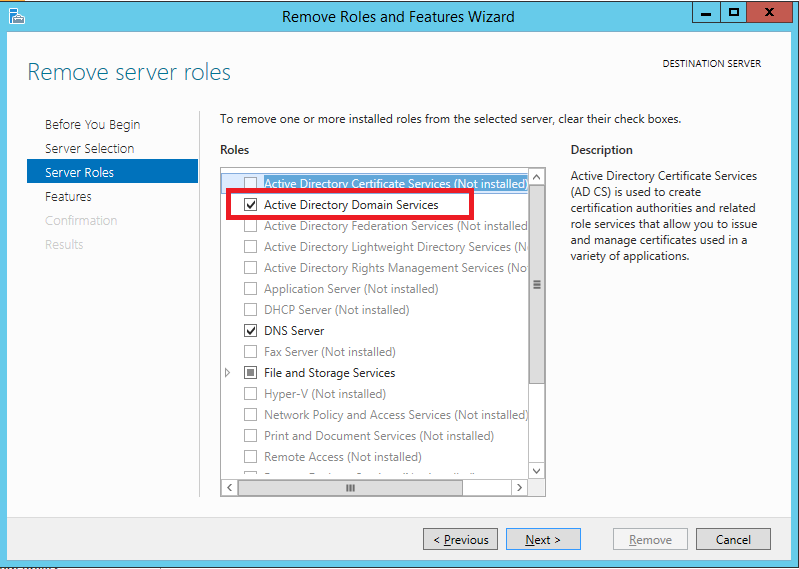Select the Active Directory Domain Services label

pyautogui.click(x=351, y=205)
